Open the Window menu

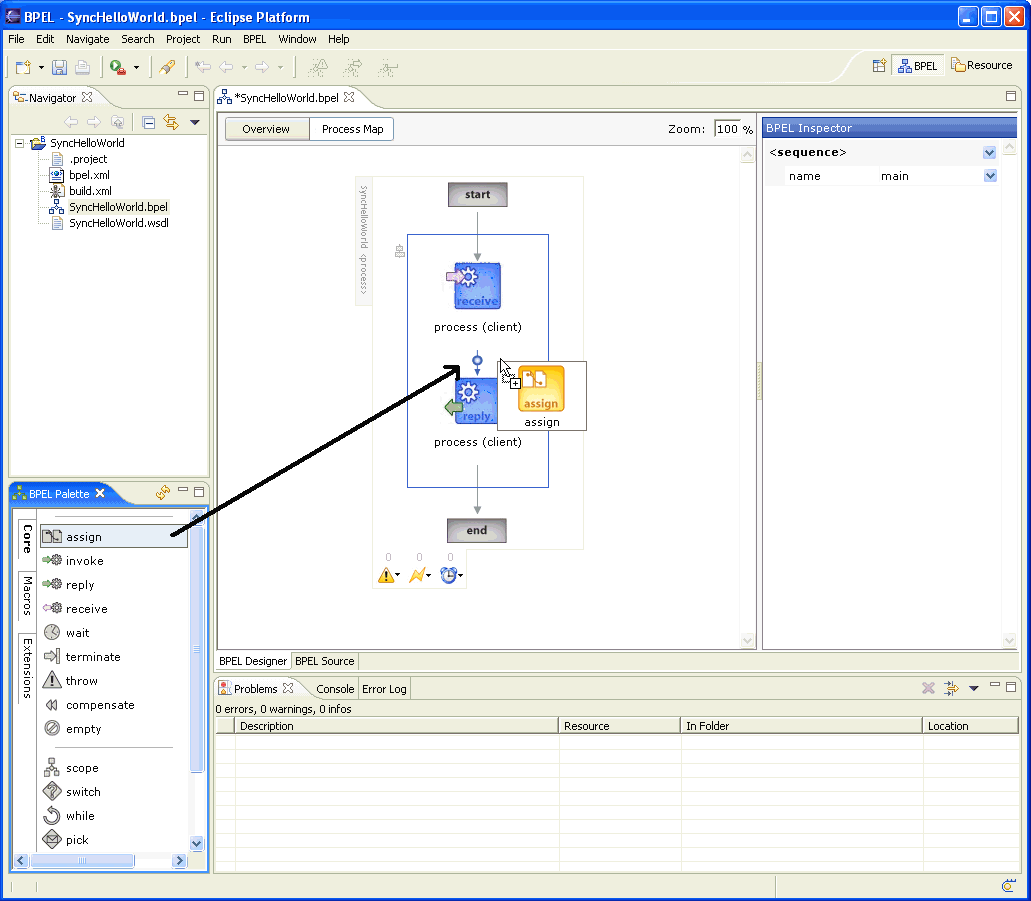tap(297, 39)
